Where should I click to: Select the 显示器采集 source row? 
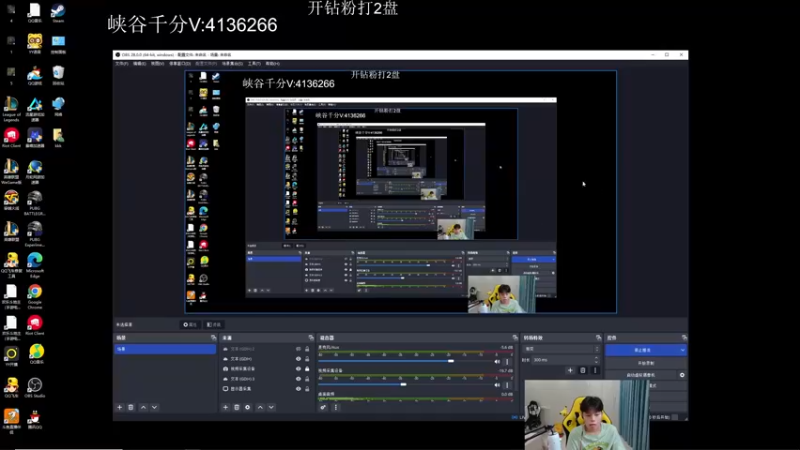pos(265,389)
